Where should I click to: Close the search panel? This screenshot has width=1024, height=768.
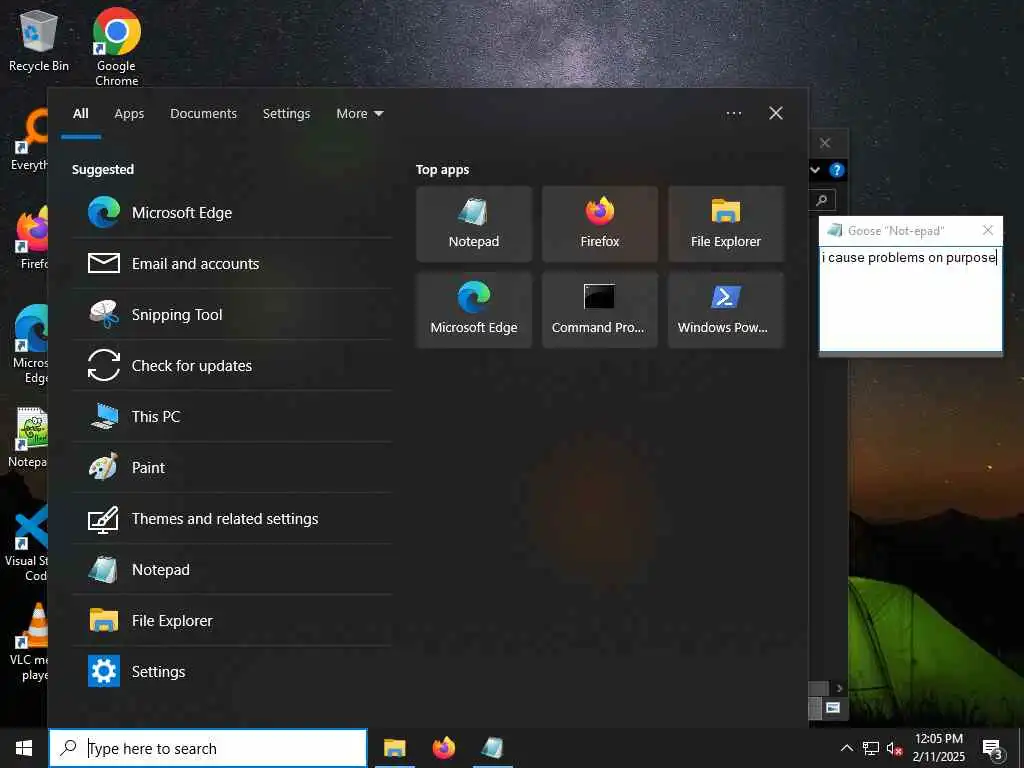(x=776, y=114)
